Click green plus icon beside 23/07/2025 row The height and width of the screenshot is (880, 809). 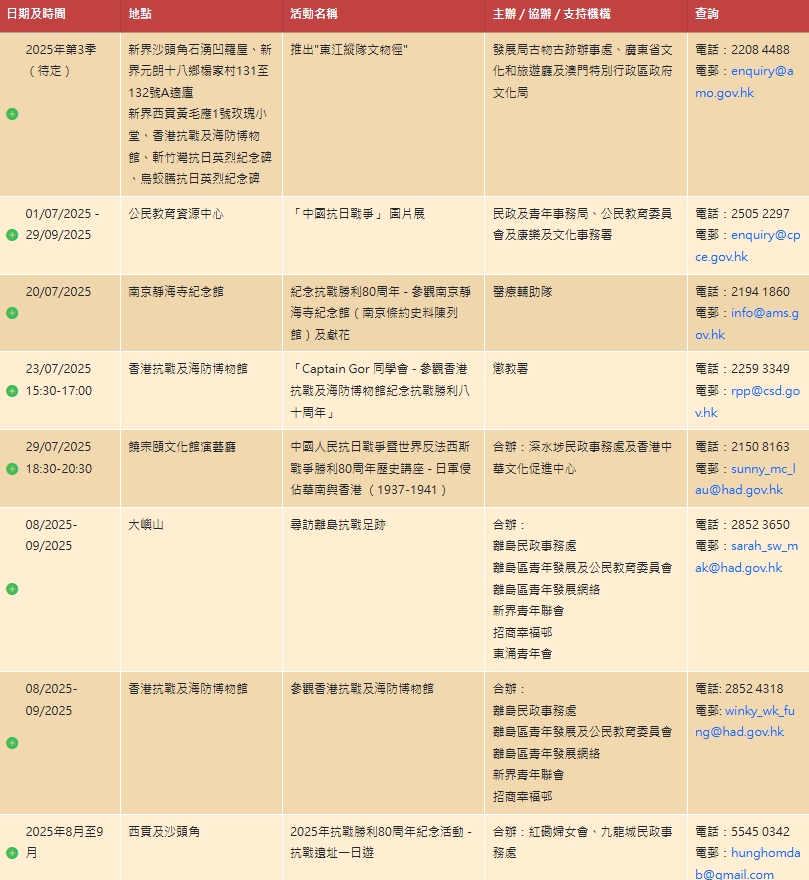[x=12, y=391]
